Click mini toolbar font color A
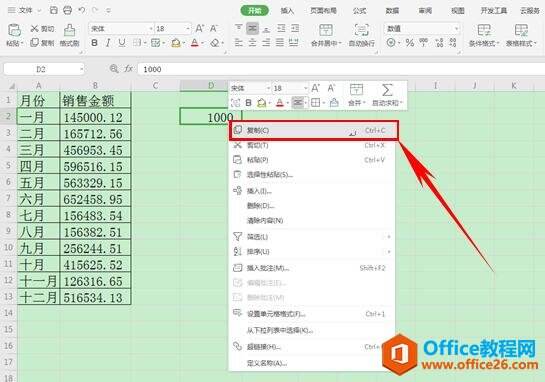 pyautogui.click(x=280, y=103)
